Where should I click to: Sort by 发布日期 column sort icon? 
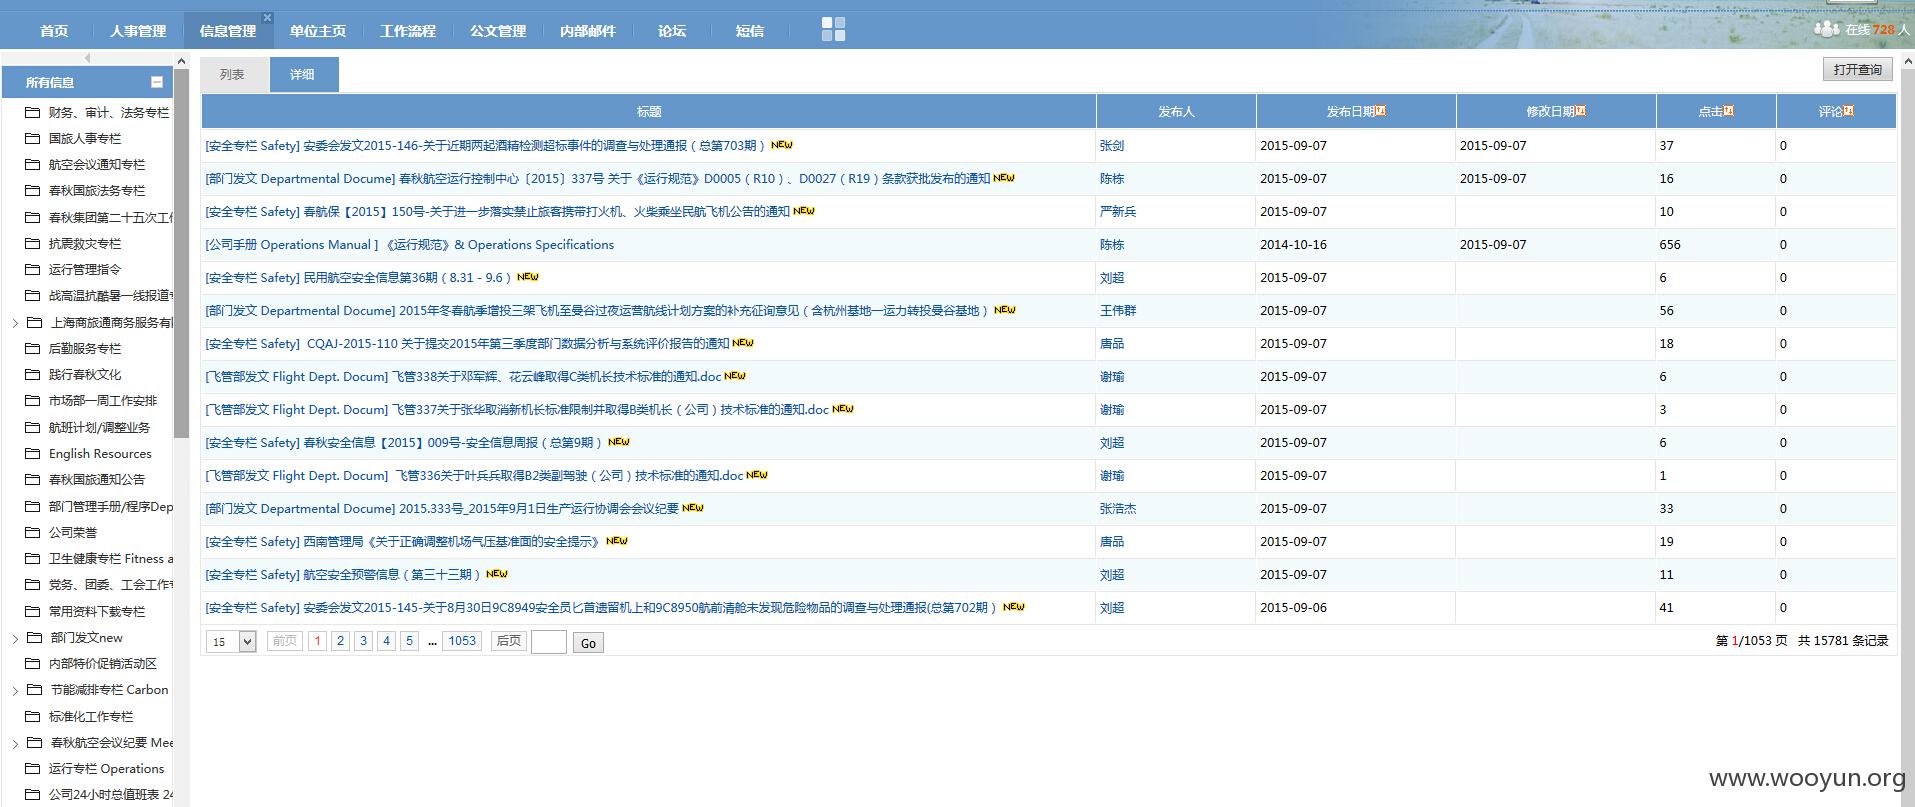coord(1380,111)
